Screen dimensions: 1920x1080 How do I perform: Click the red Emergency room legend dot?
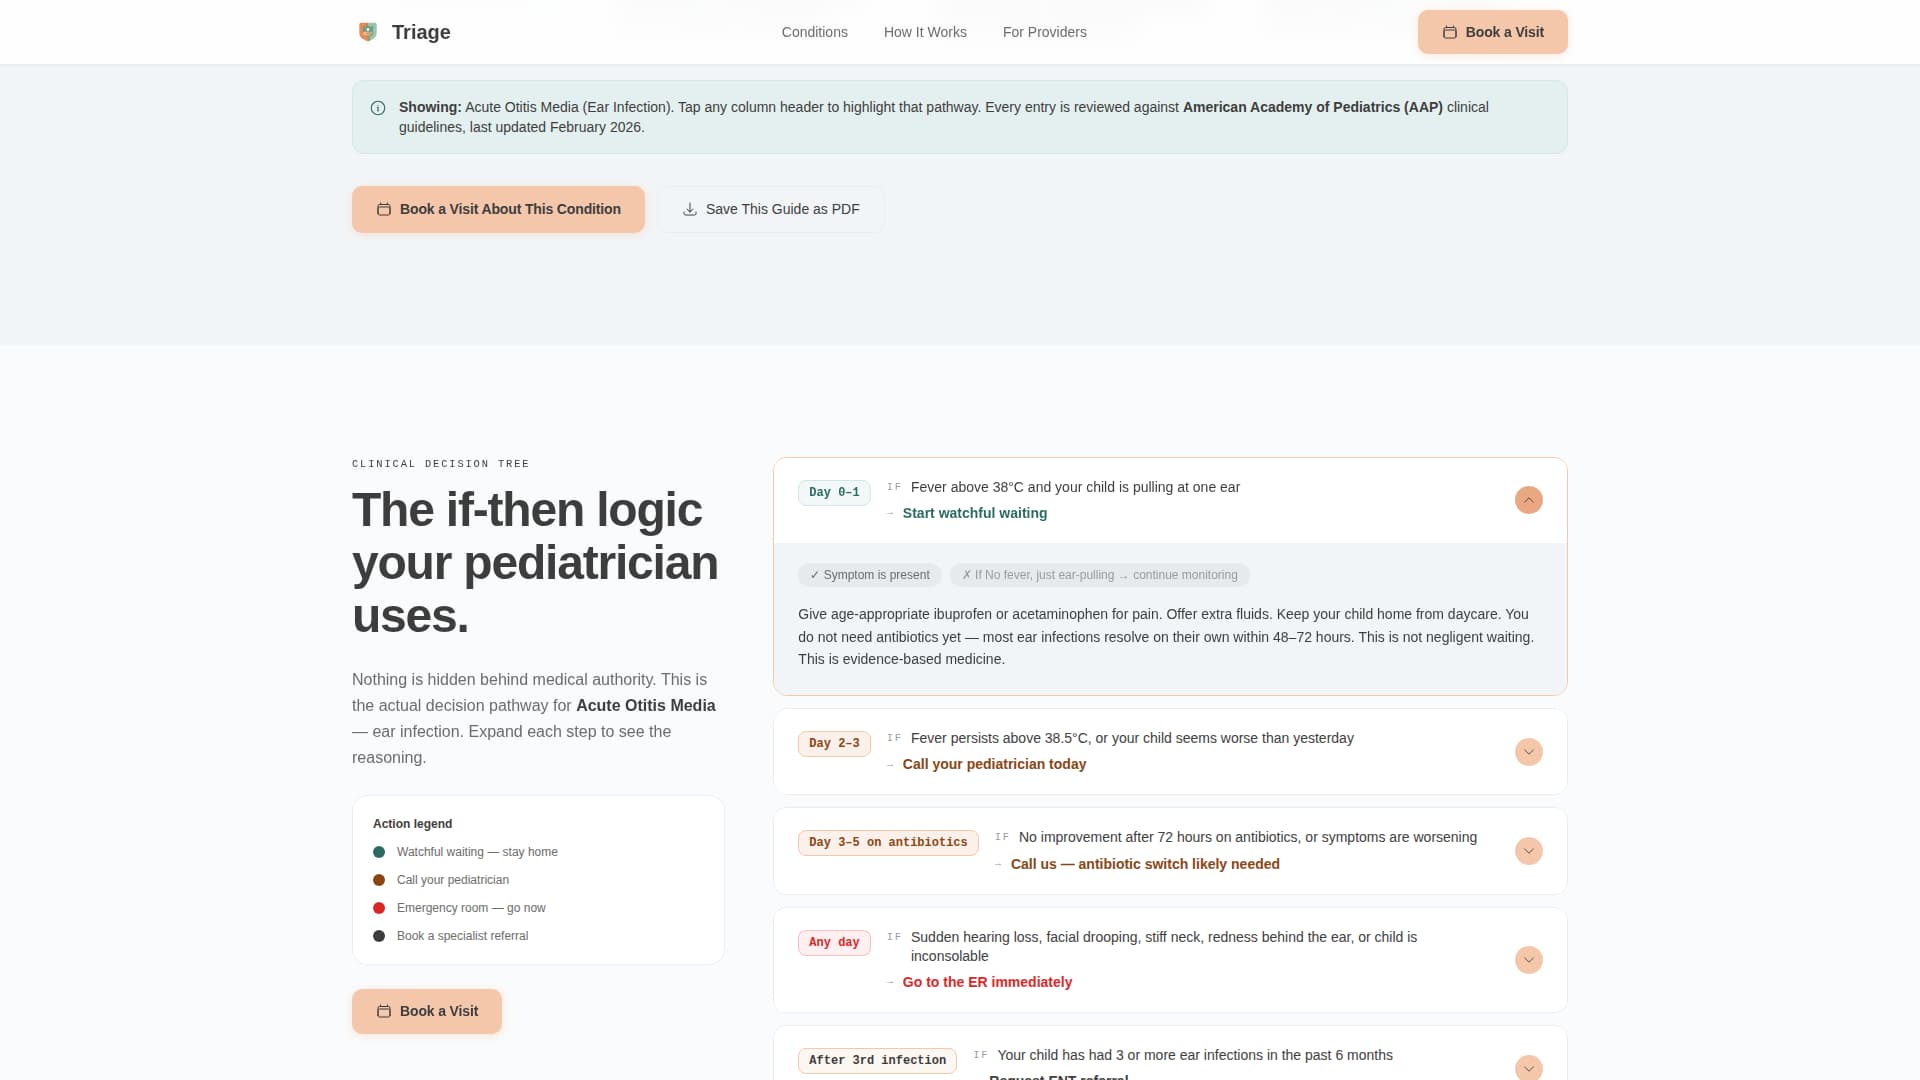point(379,908)
